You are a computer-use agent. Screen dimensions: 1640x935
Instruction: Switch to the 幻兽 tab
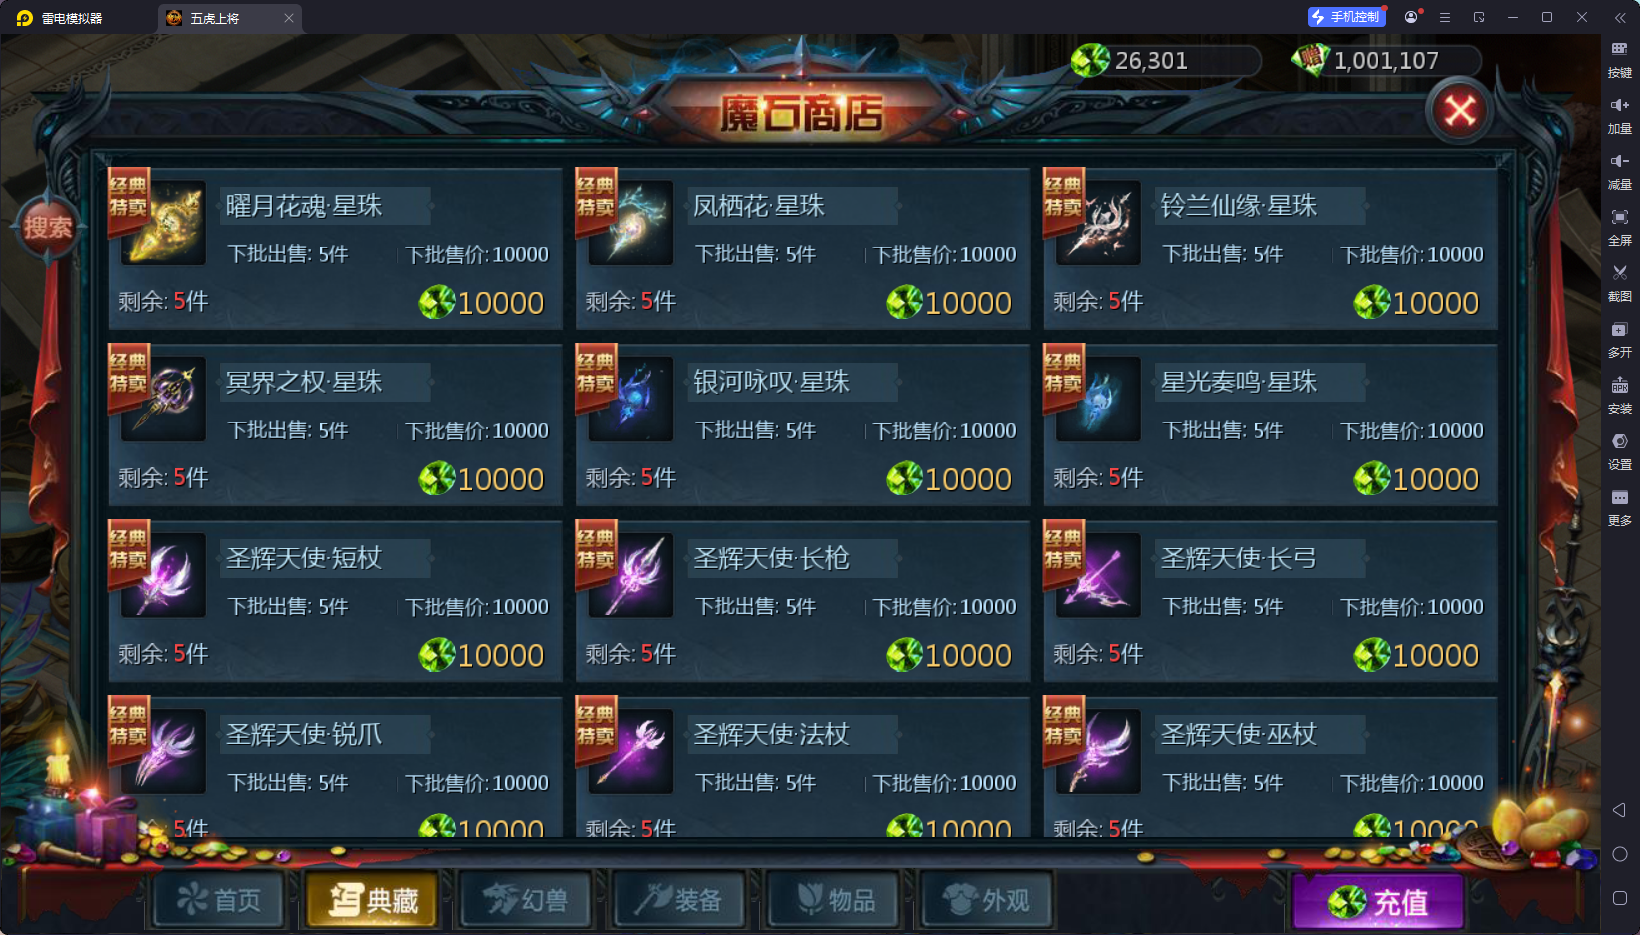point(526,900)
